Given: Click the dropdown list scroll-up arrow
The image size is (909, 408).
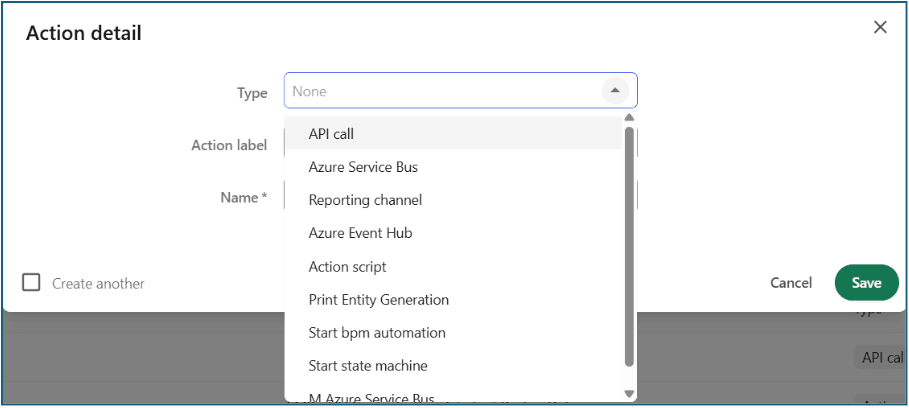Looking at the screenshot, I should pyautogui.click(x=629, y=118).
